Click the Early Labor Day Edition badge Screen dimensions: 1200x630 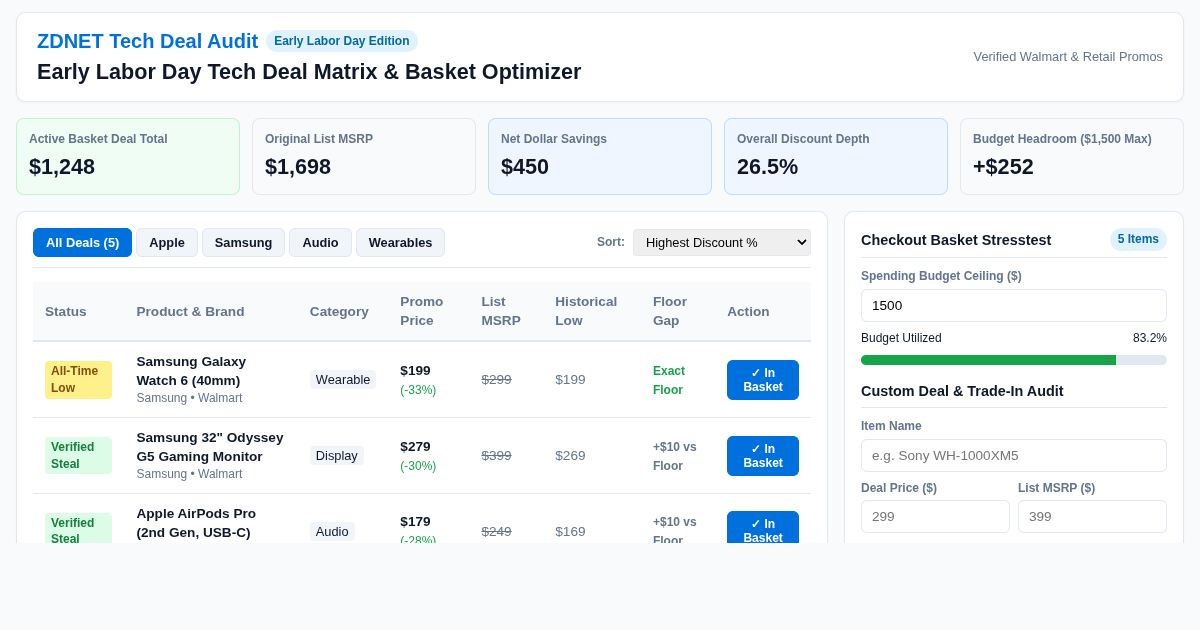[342, 41]
